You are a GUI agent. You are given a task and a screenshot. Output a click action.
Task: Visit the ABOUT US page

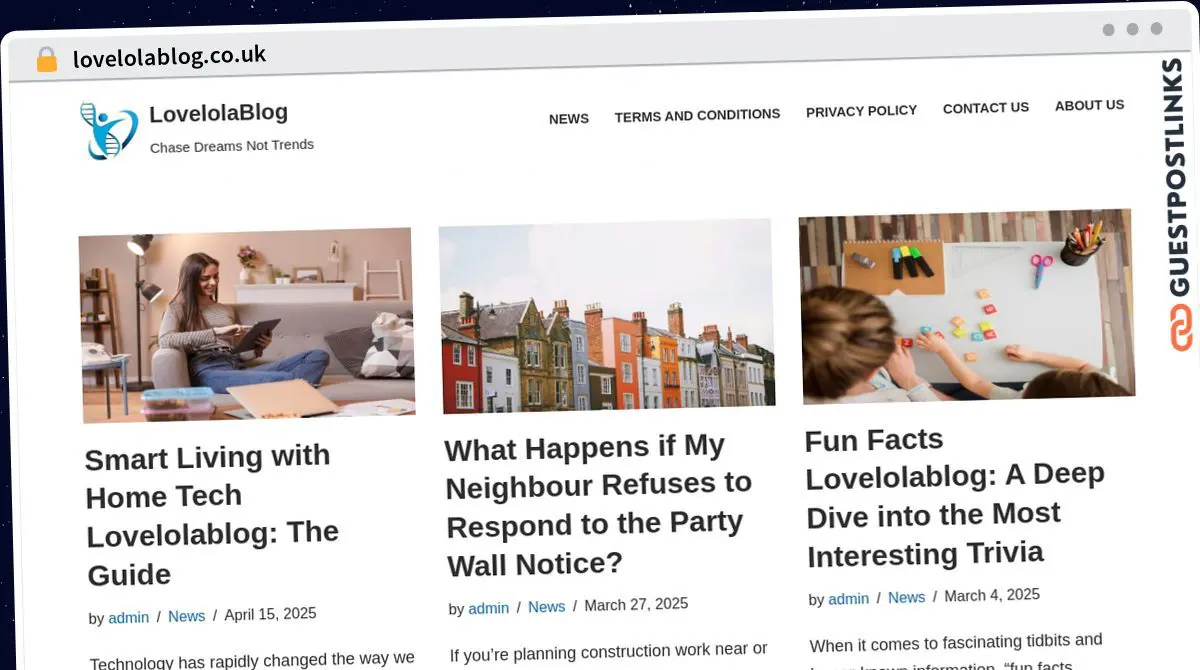(1089, 105)
